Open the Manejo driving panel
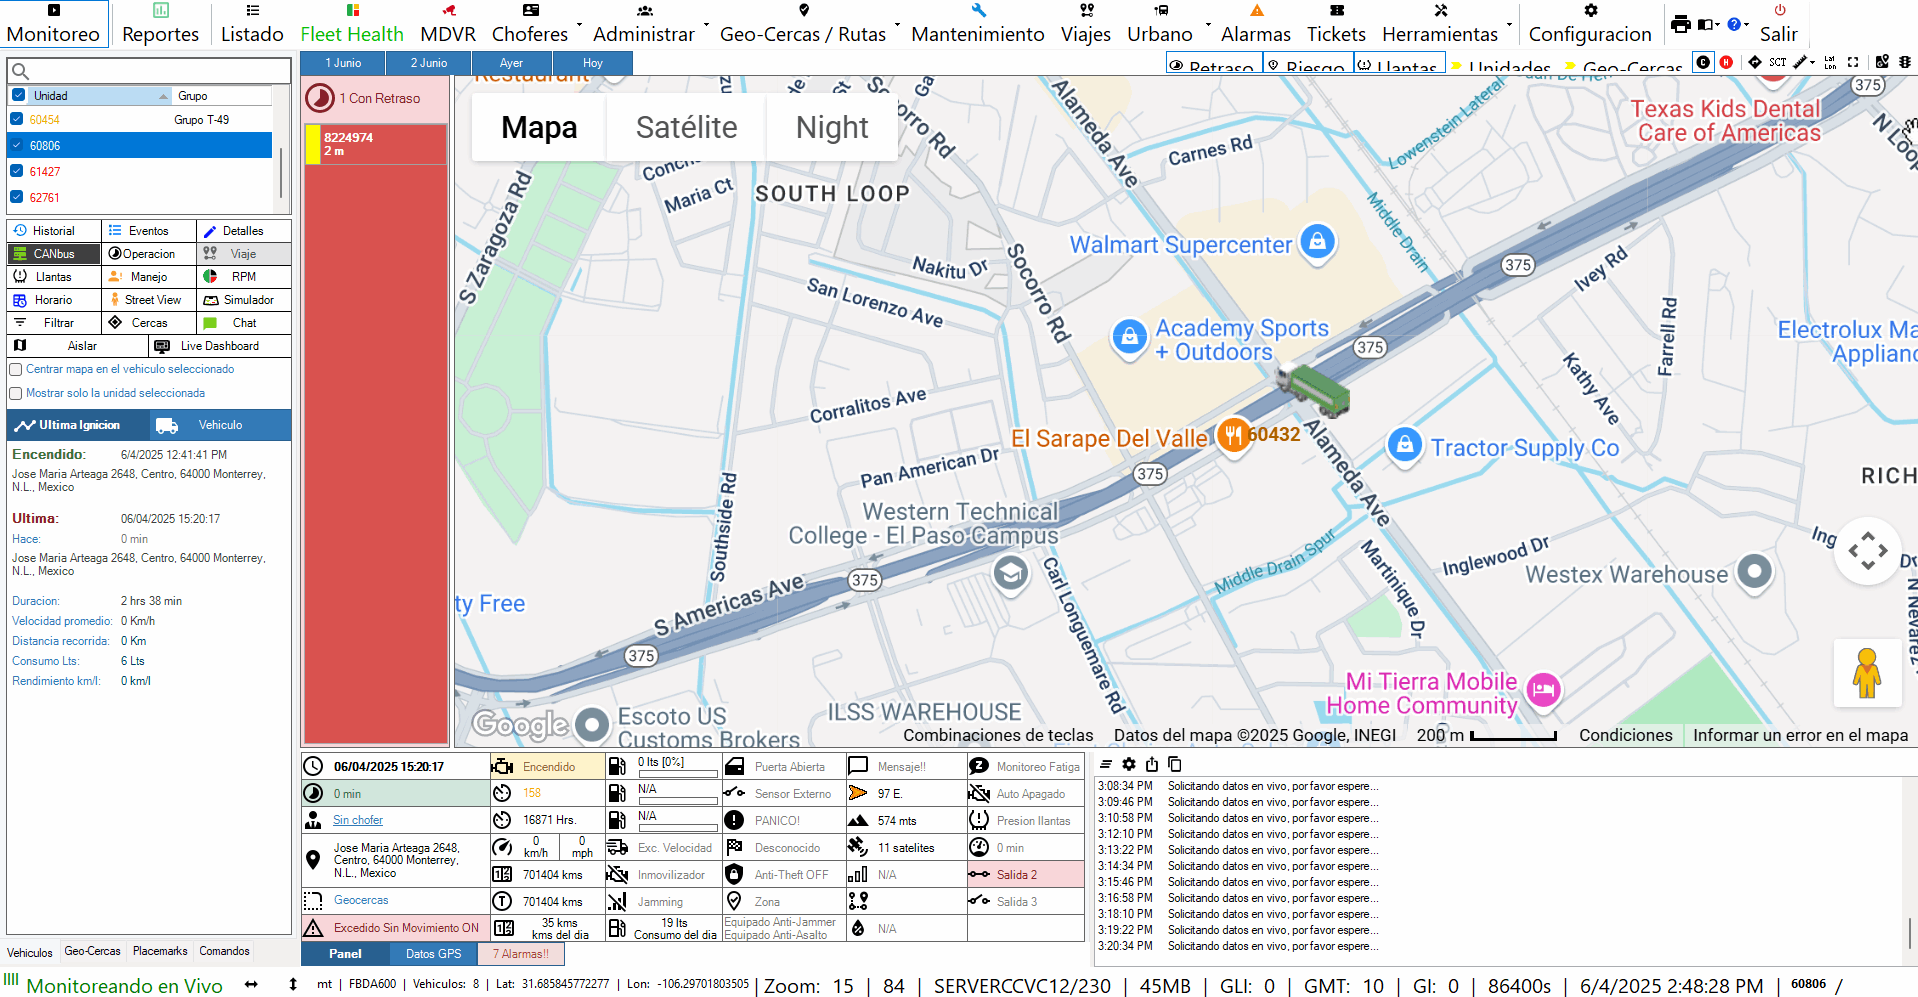Screen dimensions: 1918x997 click(x=149, y=277)
